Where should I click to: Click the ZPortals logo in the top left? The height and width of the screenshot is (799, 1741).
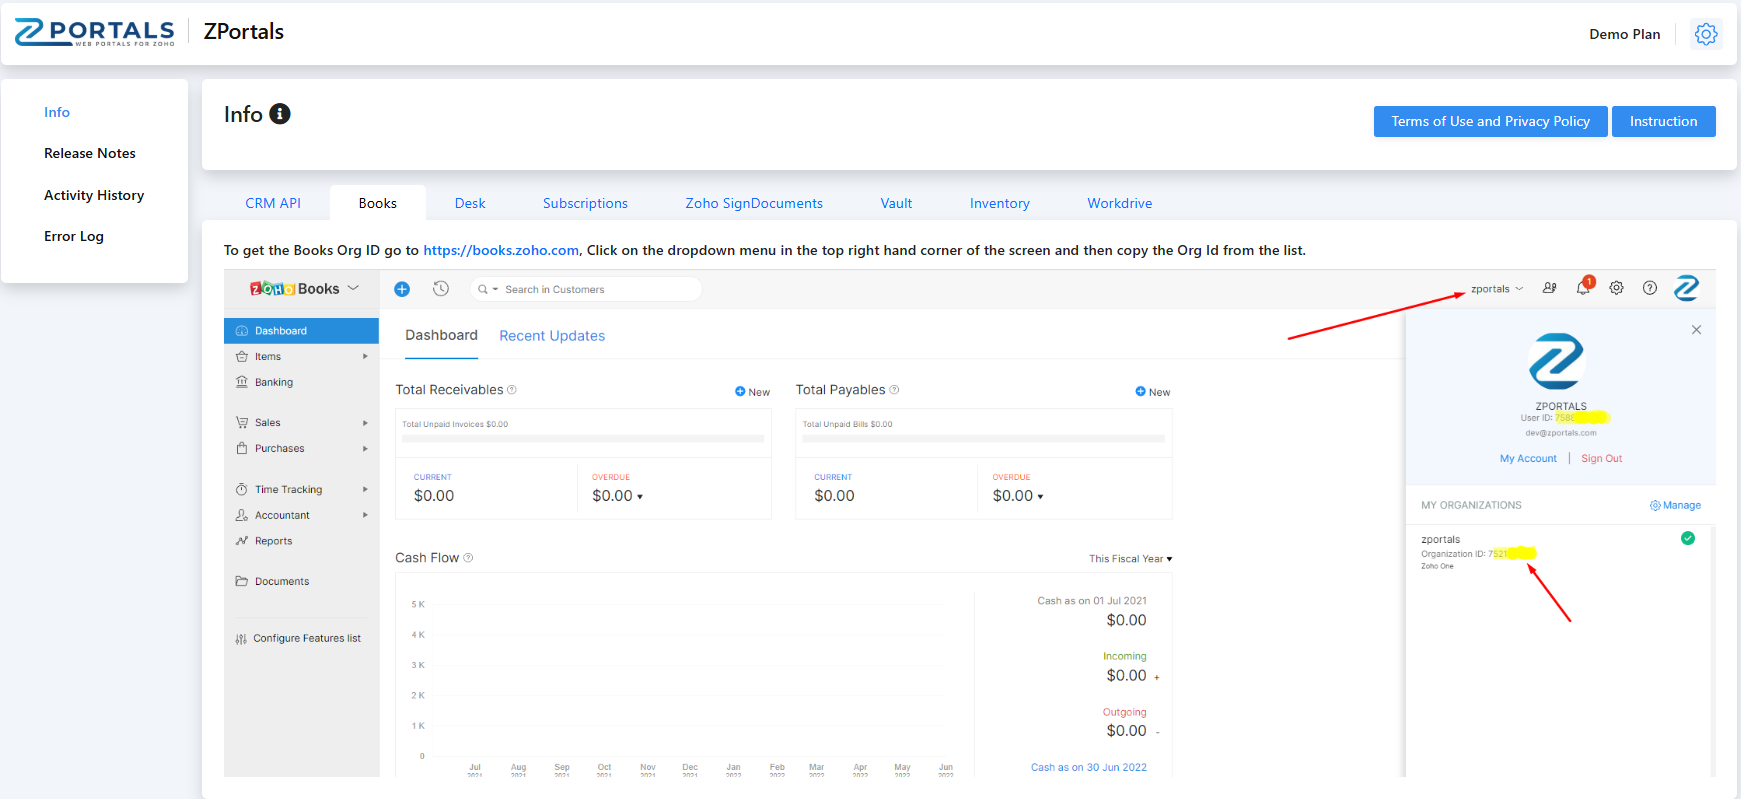click(95, 32)
